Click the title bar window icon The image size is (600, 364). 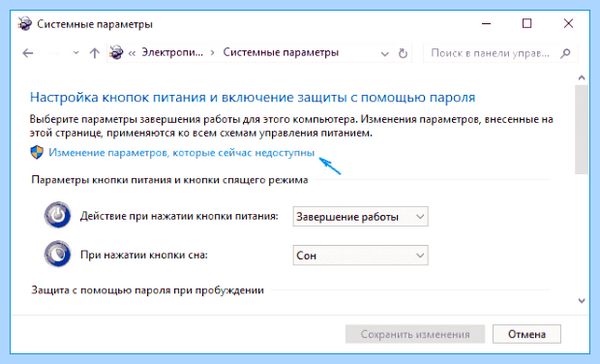coord(25,24)
